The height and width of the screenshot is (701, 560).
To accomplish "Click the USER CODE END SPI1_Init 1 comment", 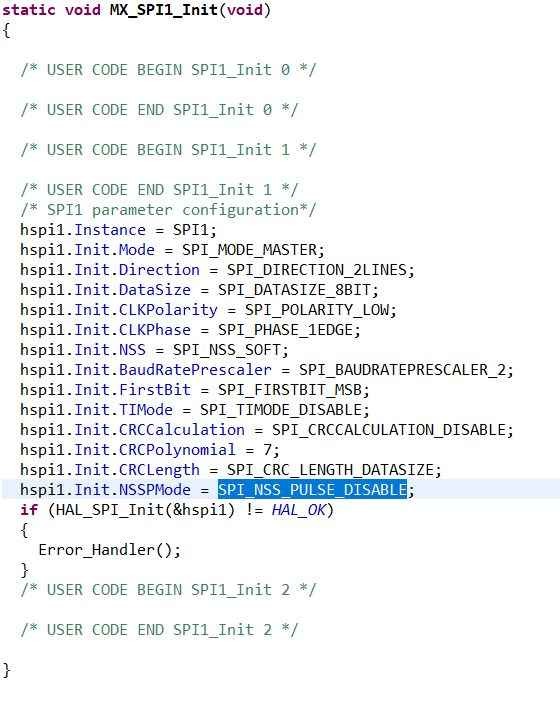I will (x=159, y=190).
